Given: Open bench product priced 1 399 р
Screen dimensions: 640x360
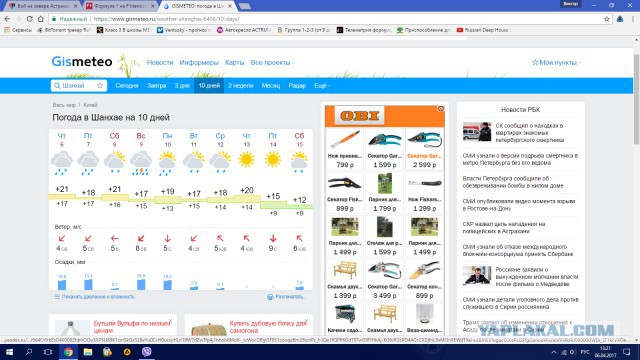Looking at the screenshot, I should (345, 280).
